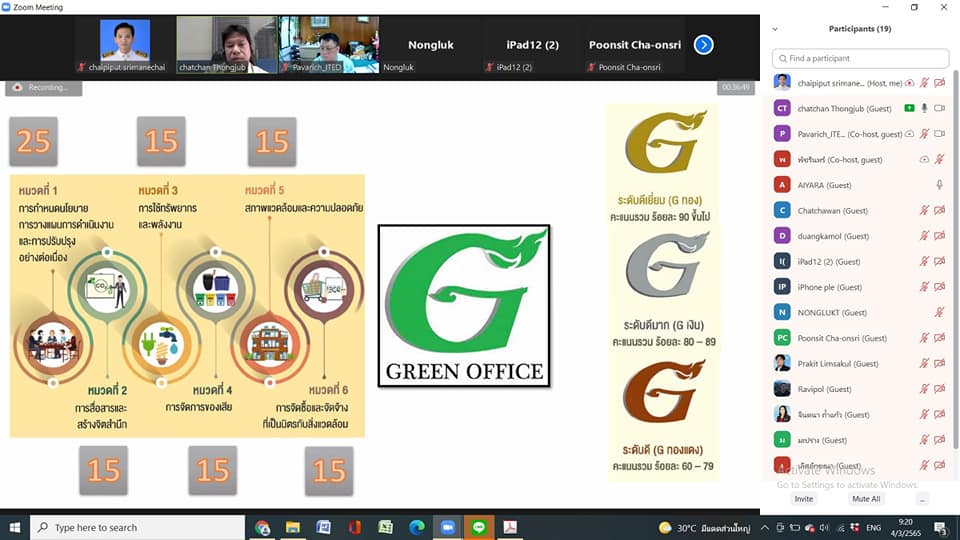Open Microsoft Edge from taskbar
The width and height of the screenshot is (960, 540).
[x=417, y=527]
